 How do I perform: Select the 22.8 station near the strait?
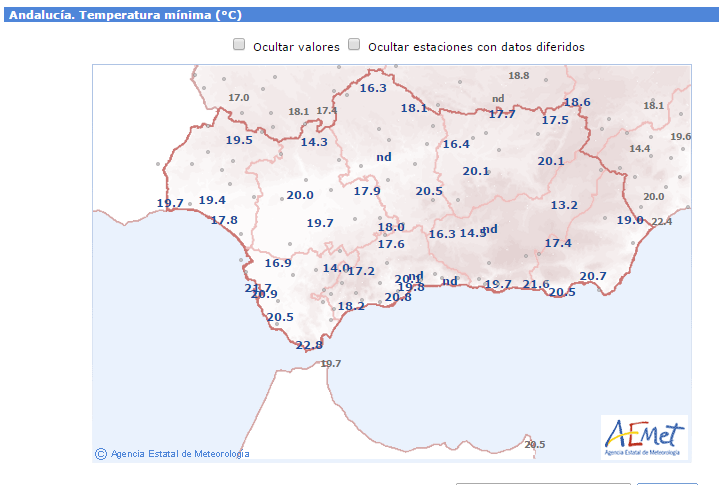(x=309, y=345)
